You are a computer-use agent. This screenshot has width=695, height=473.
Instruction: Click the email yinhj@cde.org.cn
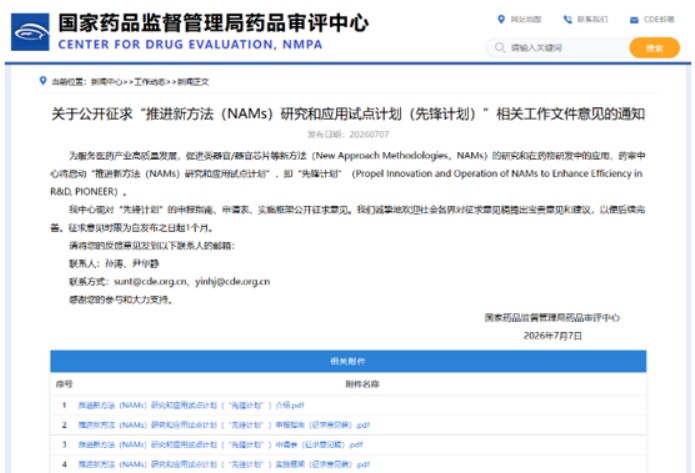pyautogui.click(x=232, y=282)
